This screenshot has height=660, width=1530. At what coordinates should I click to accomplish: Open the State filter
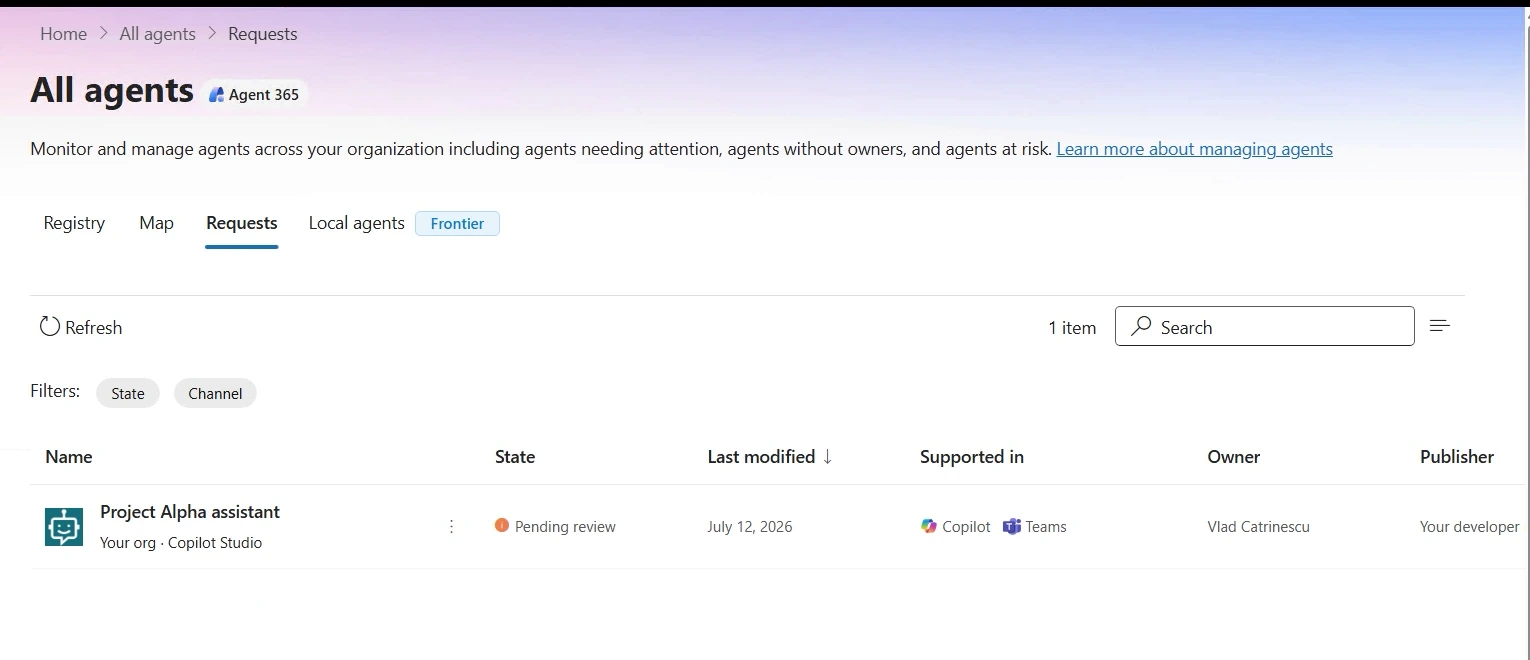128,393
